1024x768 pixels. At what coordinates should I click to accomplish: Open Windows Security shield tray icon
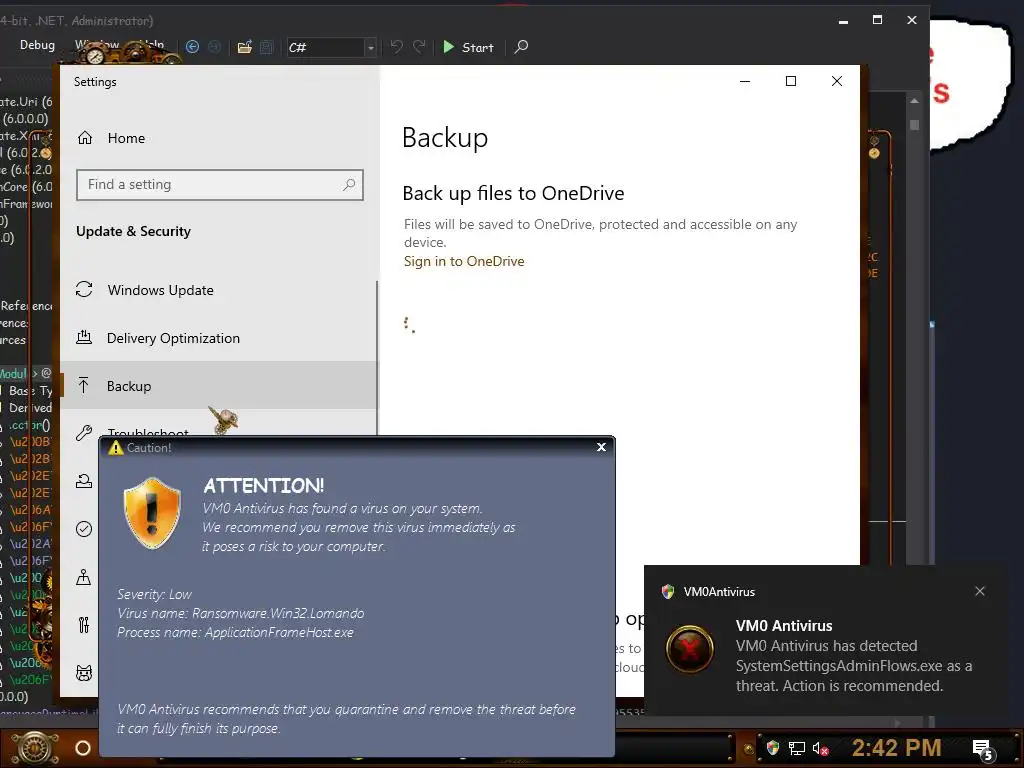(773, 748)
